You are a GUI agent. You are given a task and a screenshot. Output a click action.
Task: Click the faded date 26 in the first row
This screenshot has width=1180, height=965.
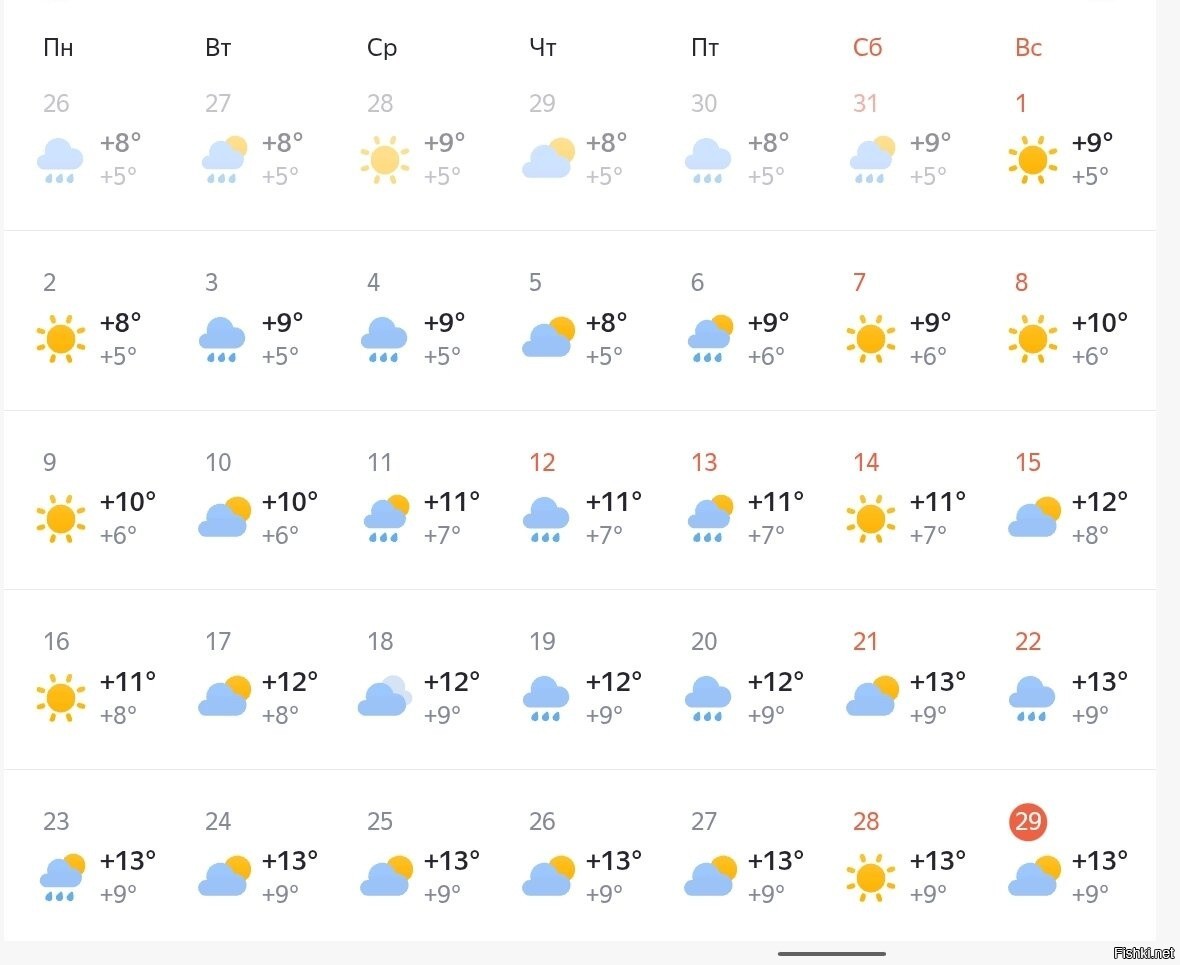[x=56, y=103]
